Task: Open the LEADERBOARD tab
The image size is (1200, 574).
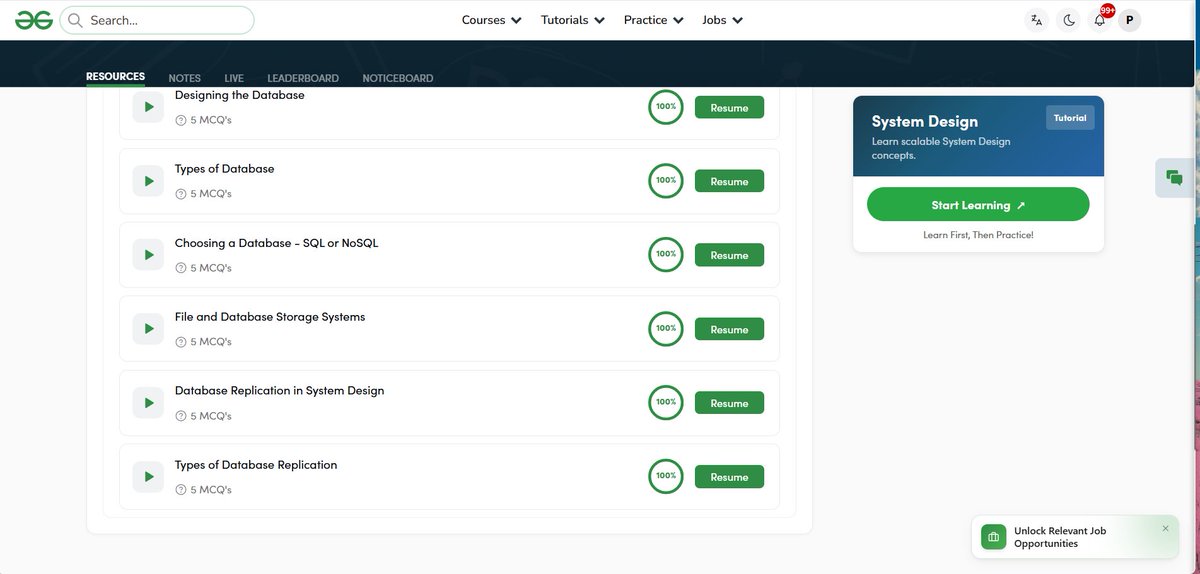Action: pos(303,78)
